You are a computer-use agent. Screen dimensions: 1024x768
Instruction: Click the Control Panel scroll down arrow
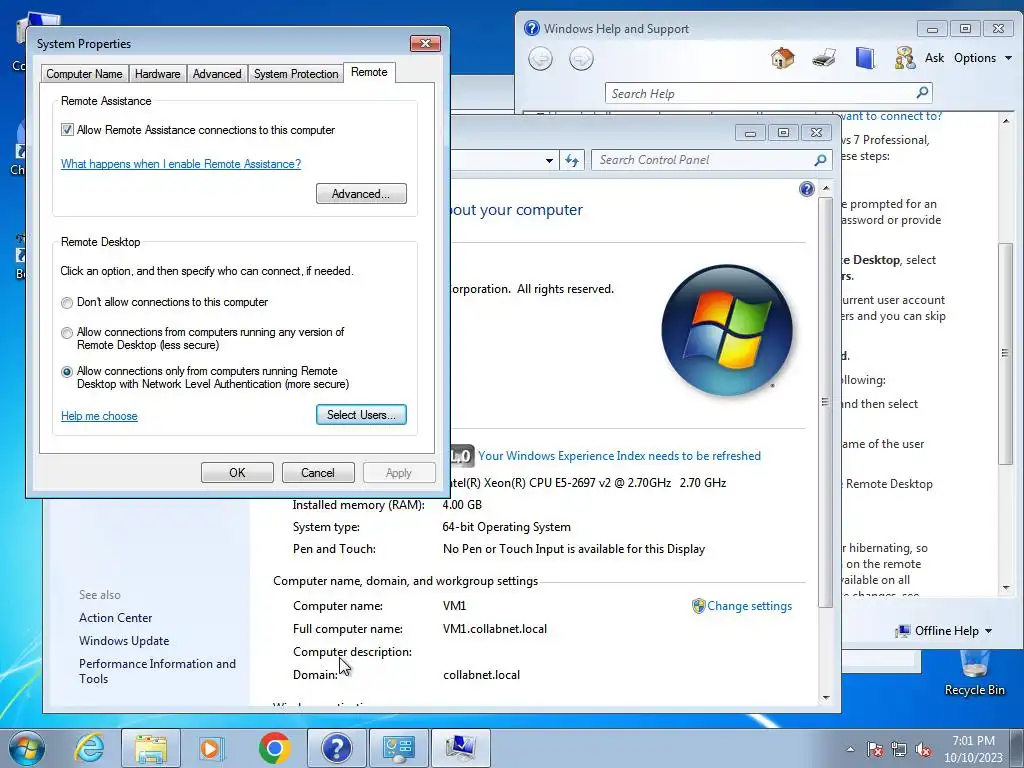825,698
